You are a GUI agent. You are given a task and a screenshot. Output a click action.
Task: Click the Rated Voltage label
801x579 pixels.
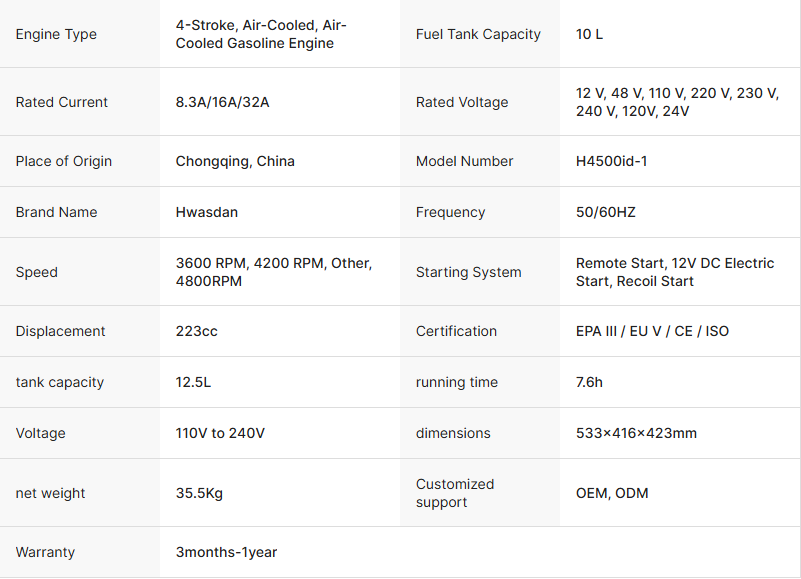[462, 102]
